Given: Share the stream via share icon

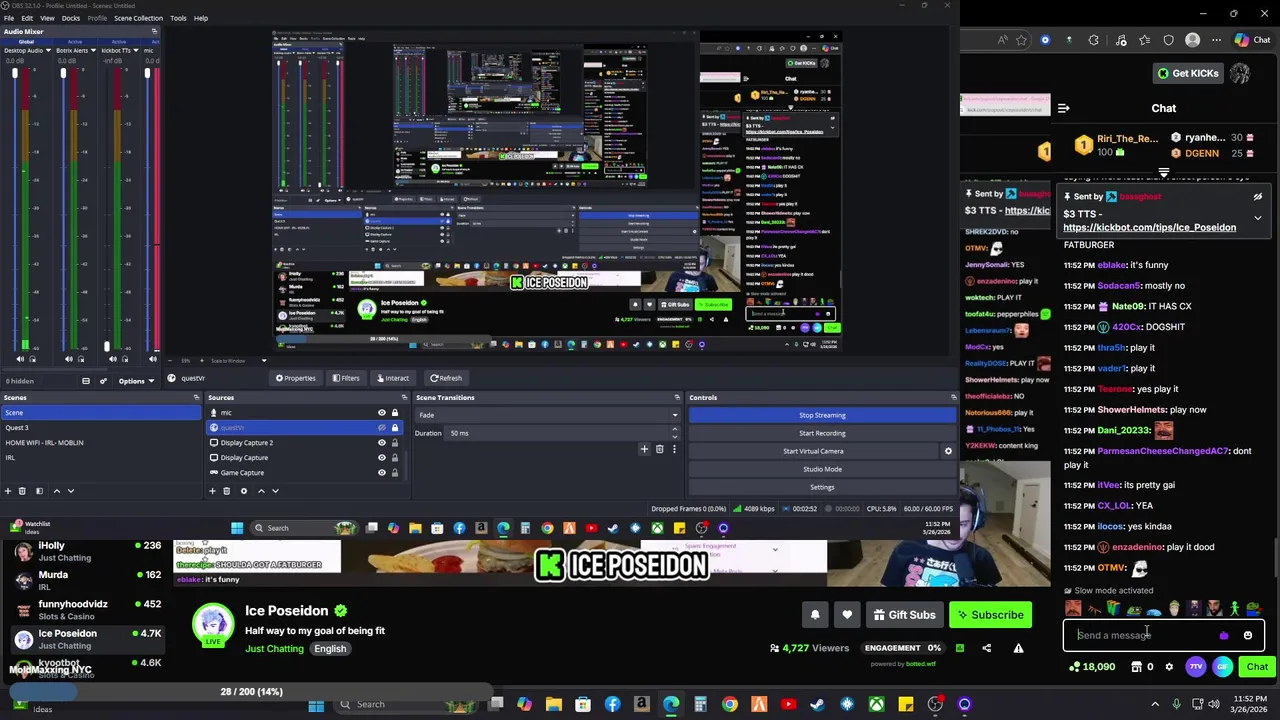Looking at the screenshot, I should tap(986, 648).
